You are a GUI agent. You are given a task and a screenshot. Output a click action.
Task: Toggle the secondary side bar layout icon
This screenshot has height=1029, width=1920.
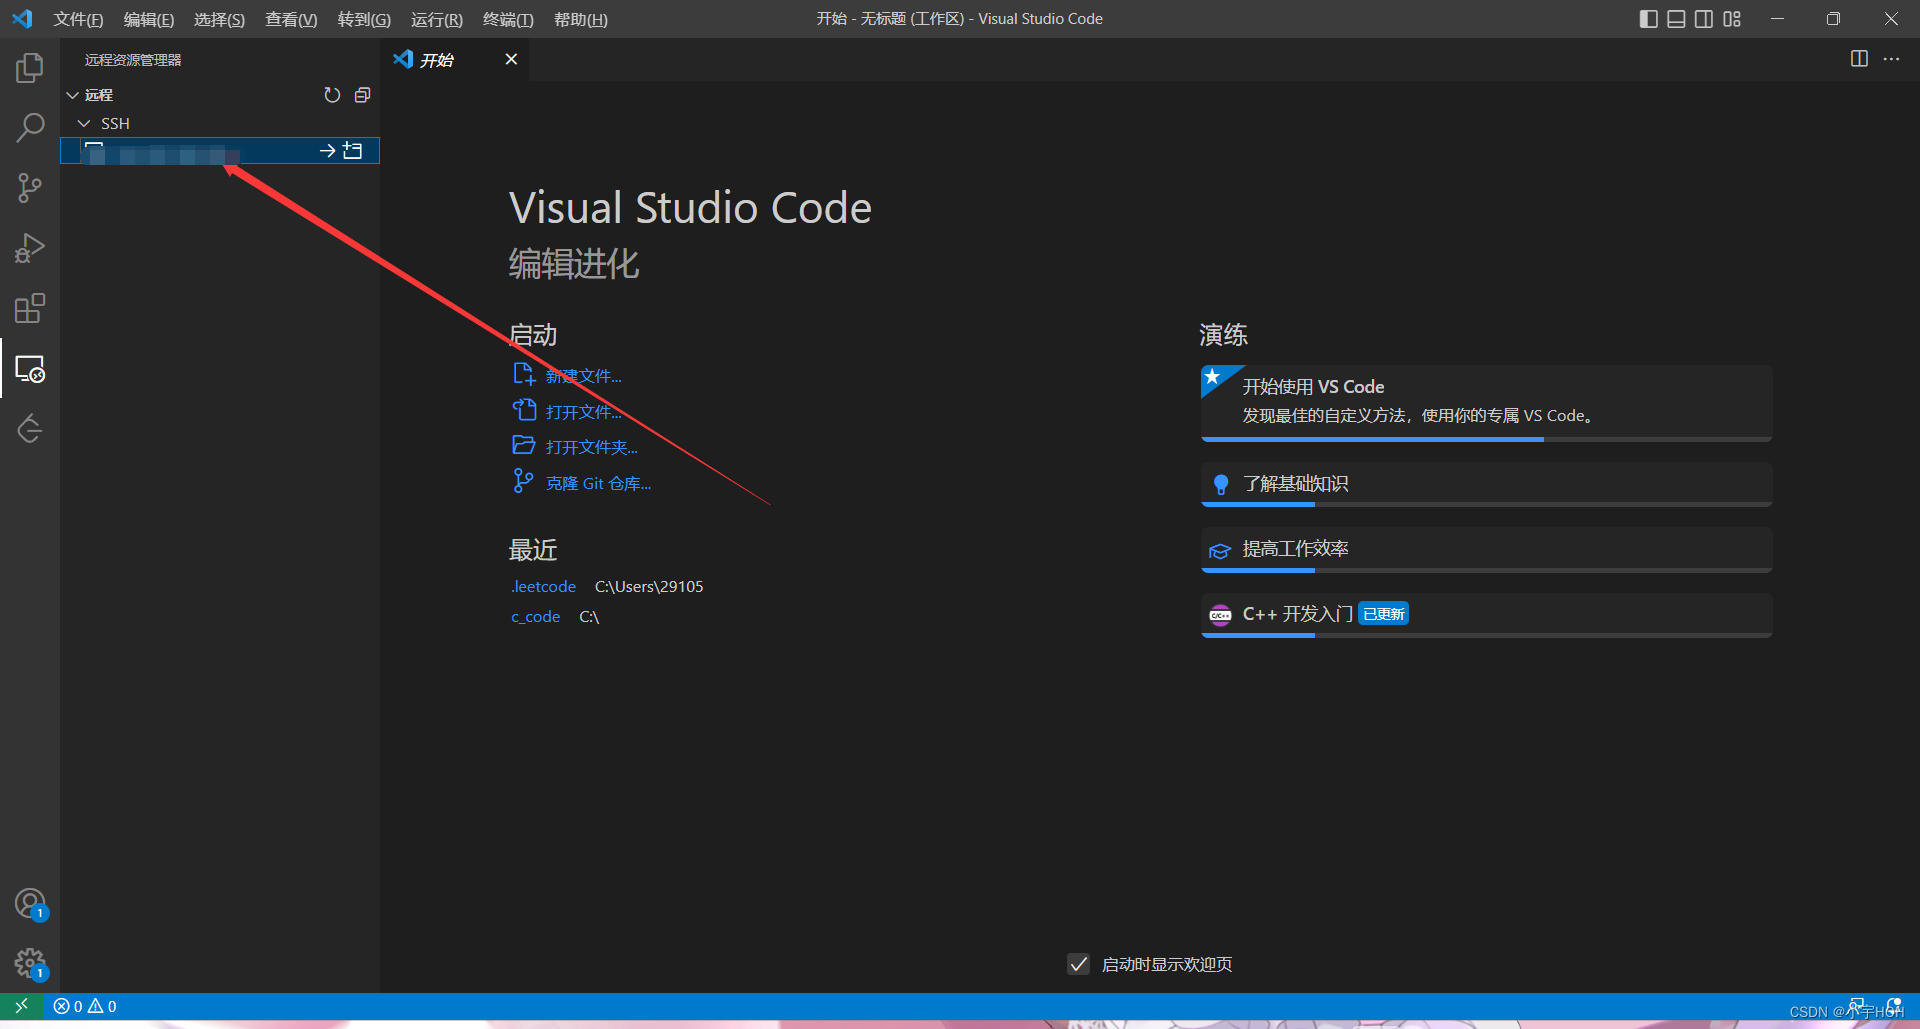(1704, 19)
